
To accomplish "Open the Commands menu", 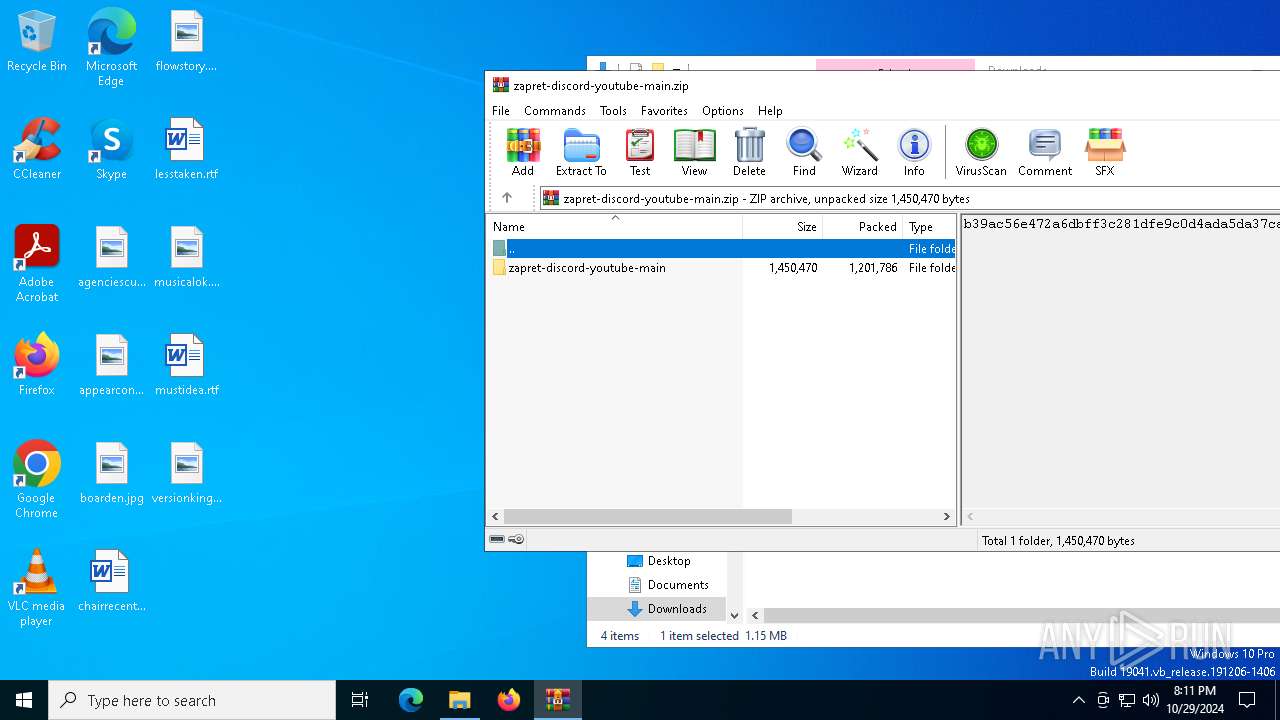I will pyautogui.click(x=555, y=111).
